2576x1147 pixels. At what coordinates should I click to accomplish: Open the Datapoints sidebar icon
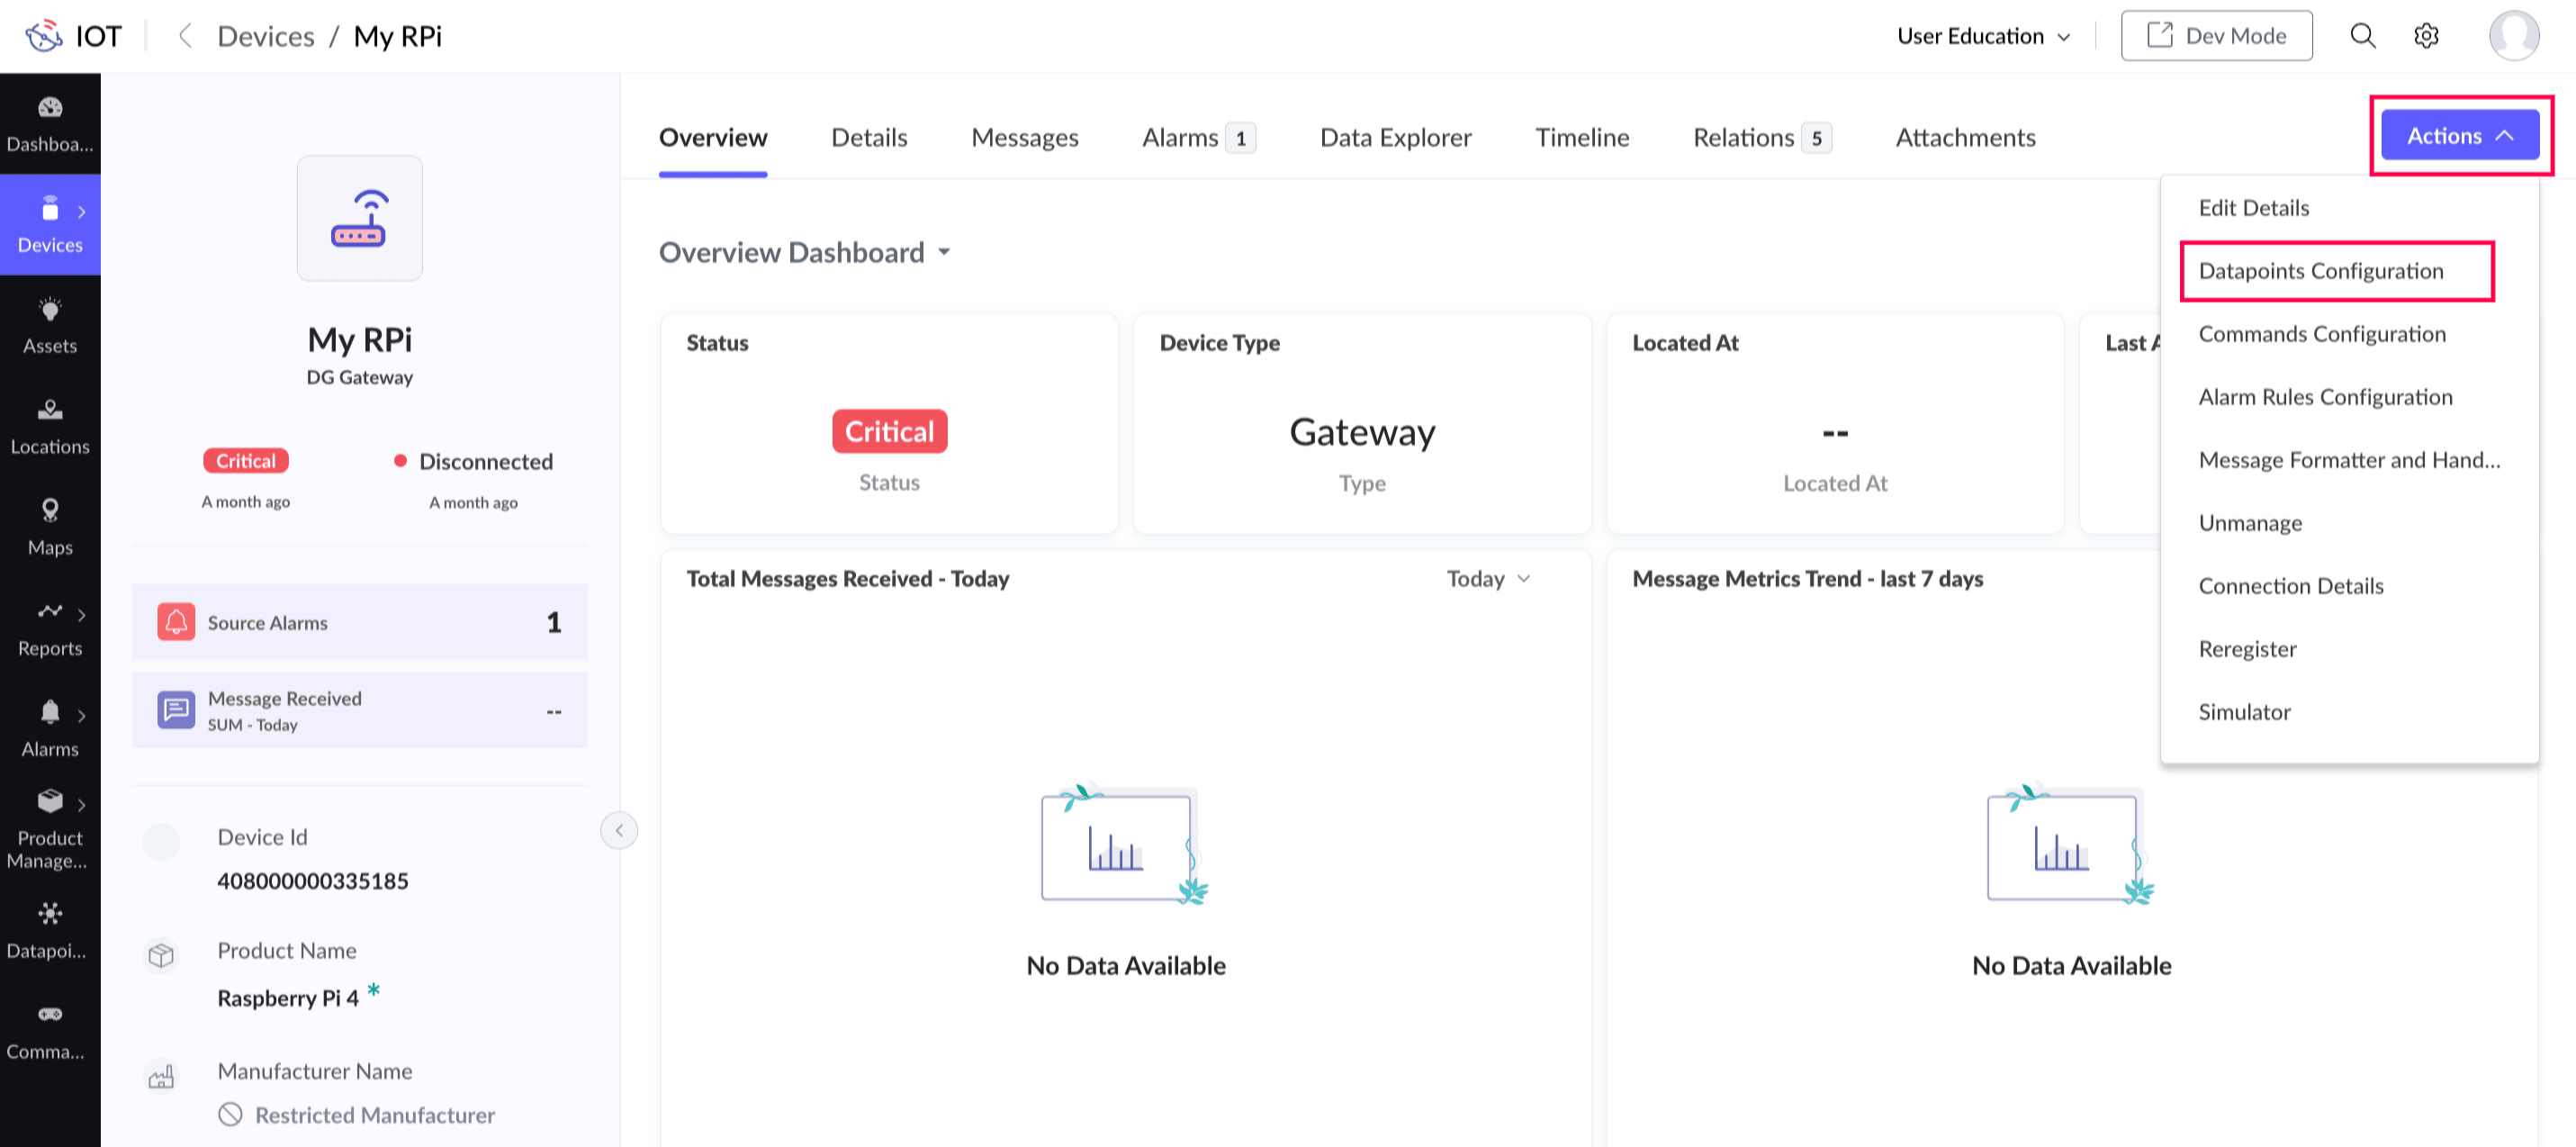click(x=50, y=929)
